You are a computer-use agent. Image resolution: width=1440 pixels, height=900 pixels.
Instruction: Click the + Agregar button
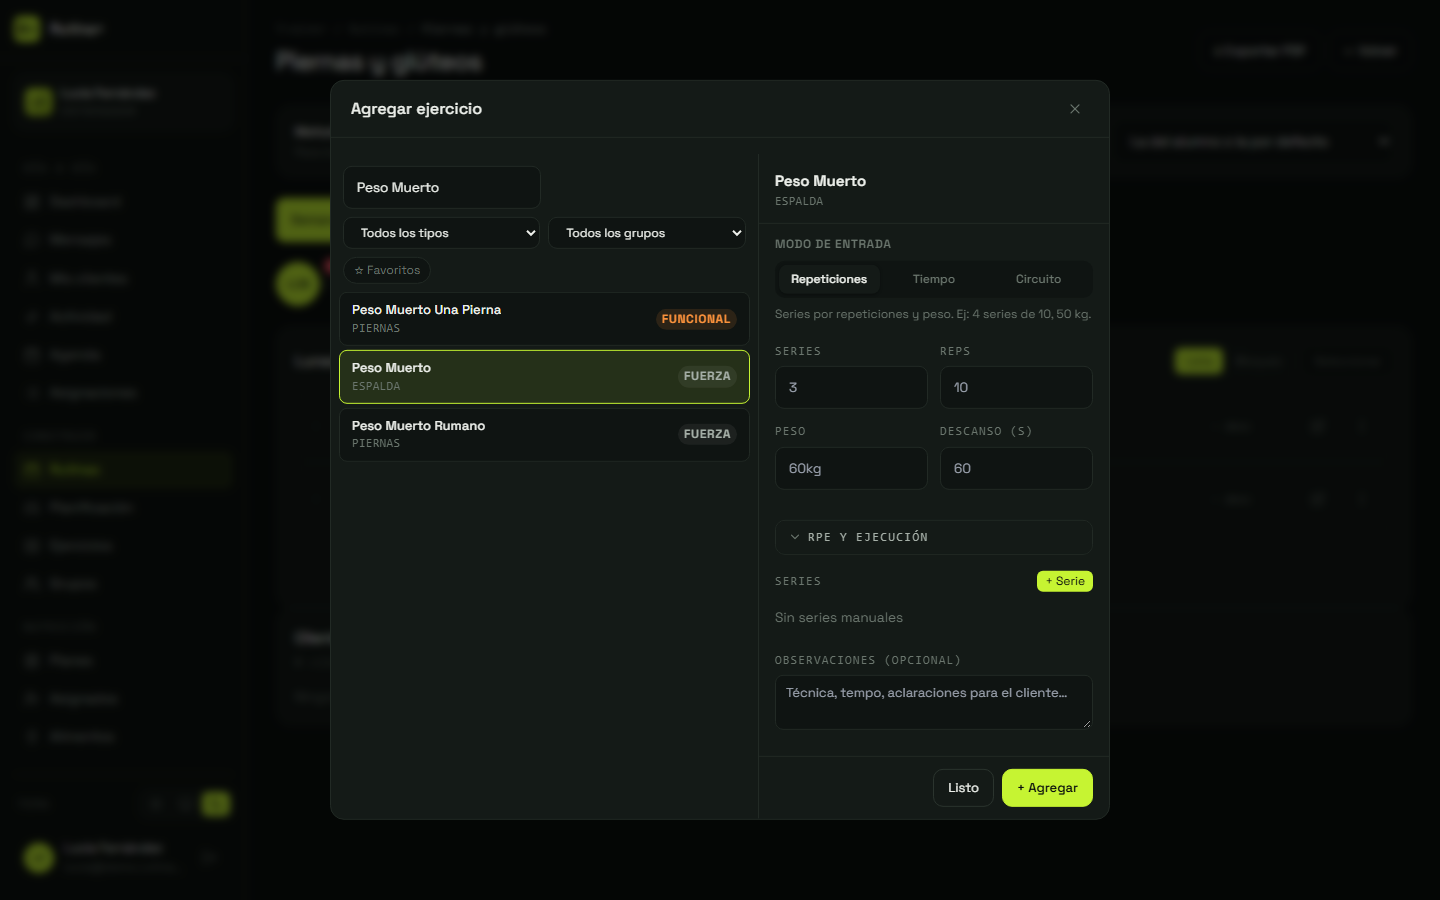tap(1047, 788)
